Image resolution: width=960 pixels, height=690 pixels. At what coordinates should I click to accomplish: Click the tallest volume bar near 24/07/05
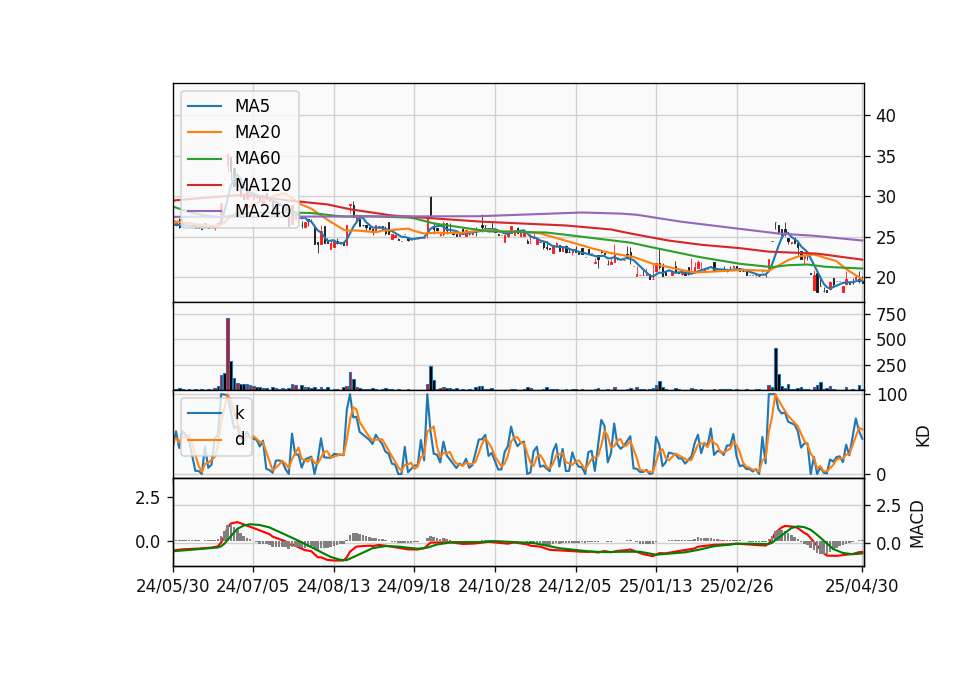click(228, 354)
